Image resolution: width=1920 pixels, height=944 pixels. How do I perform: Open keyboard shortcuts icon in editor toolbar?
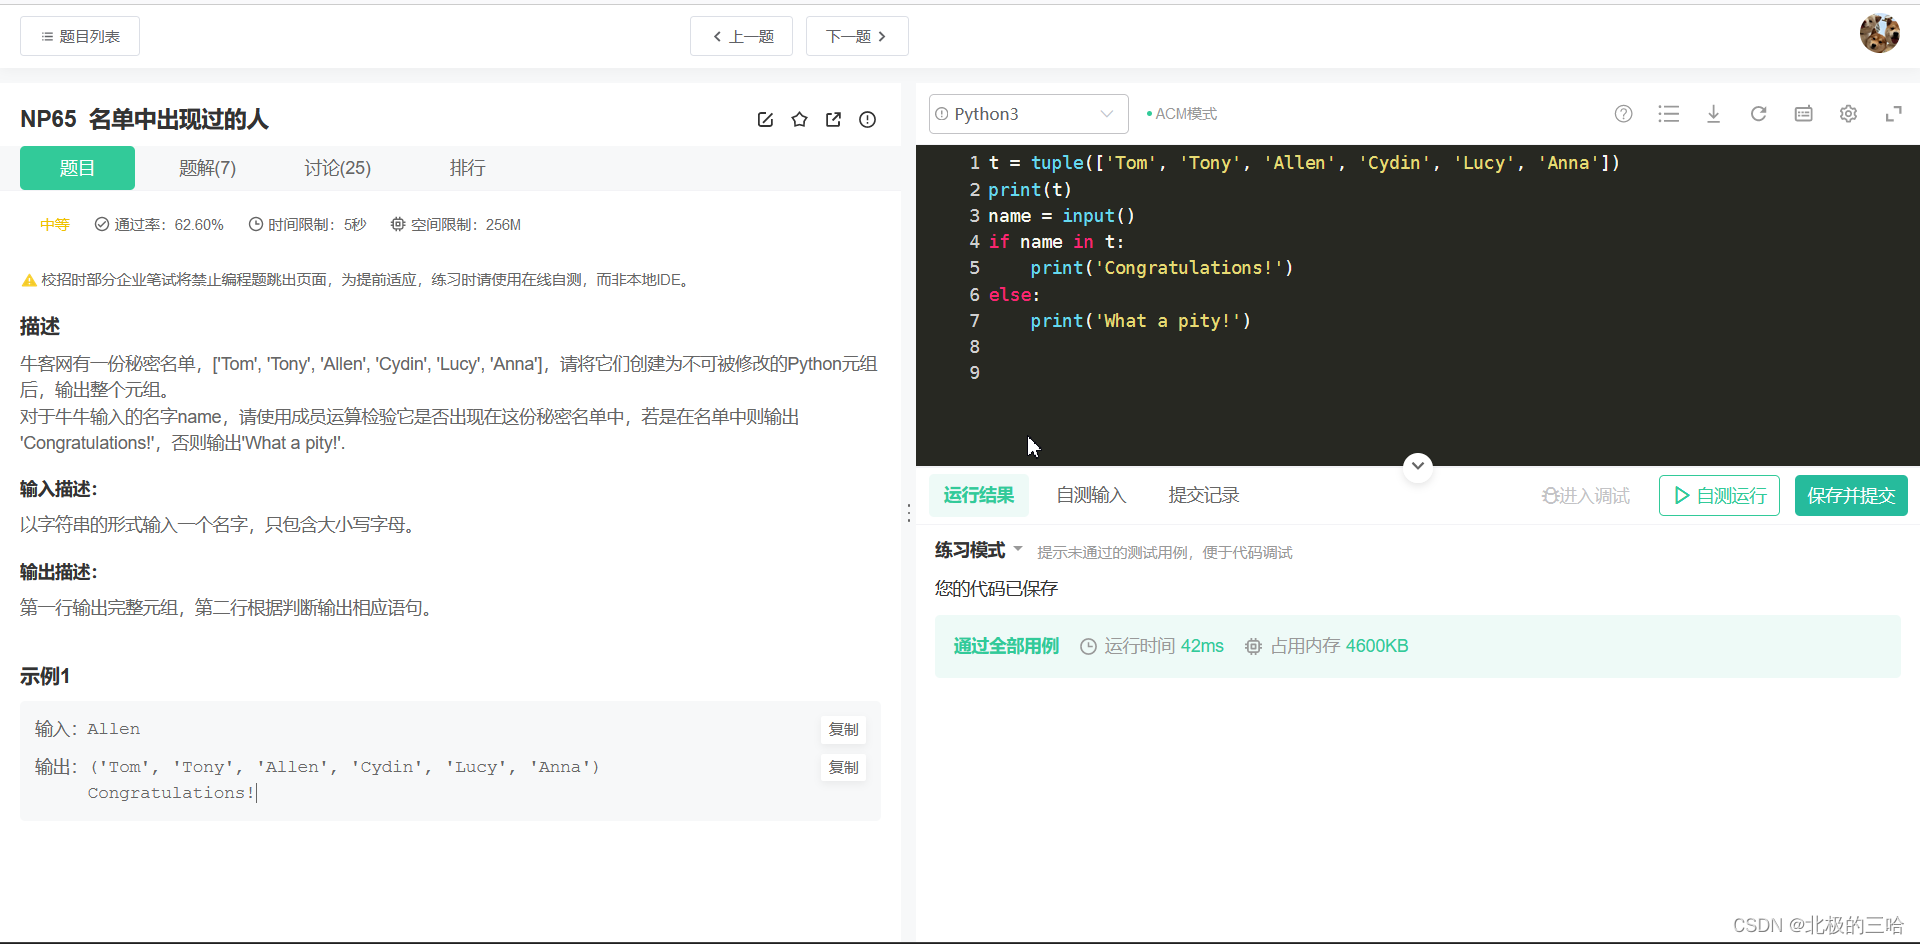point(1803,114)
